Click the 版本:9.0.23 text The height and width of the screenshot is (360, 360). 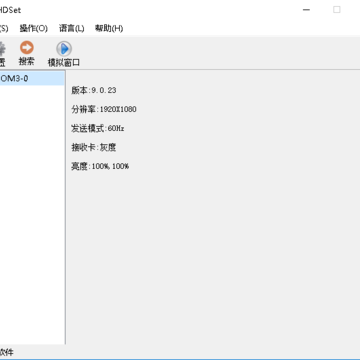[94, 90]
